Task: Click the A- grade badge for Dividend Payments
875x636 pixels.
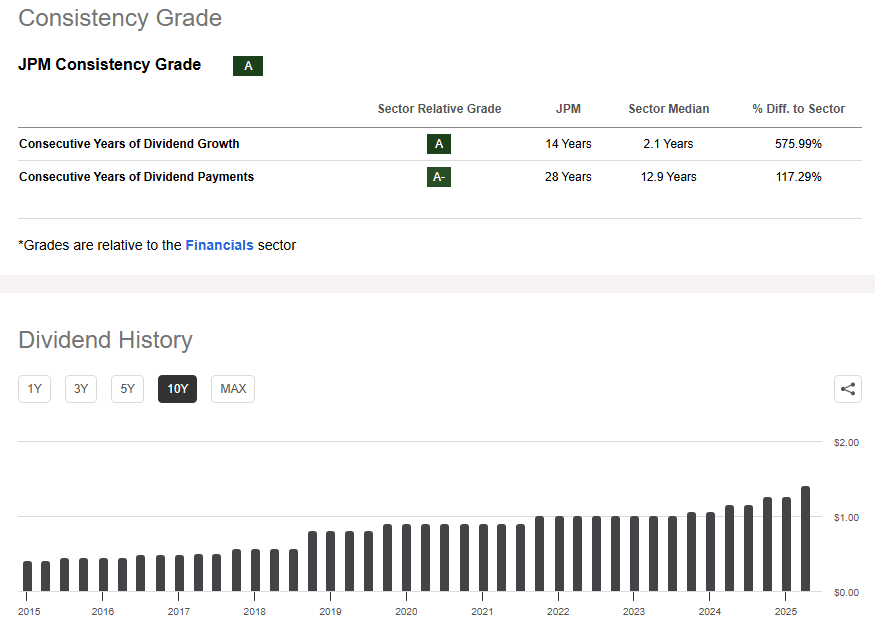Action: click(x=438, y=177)
